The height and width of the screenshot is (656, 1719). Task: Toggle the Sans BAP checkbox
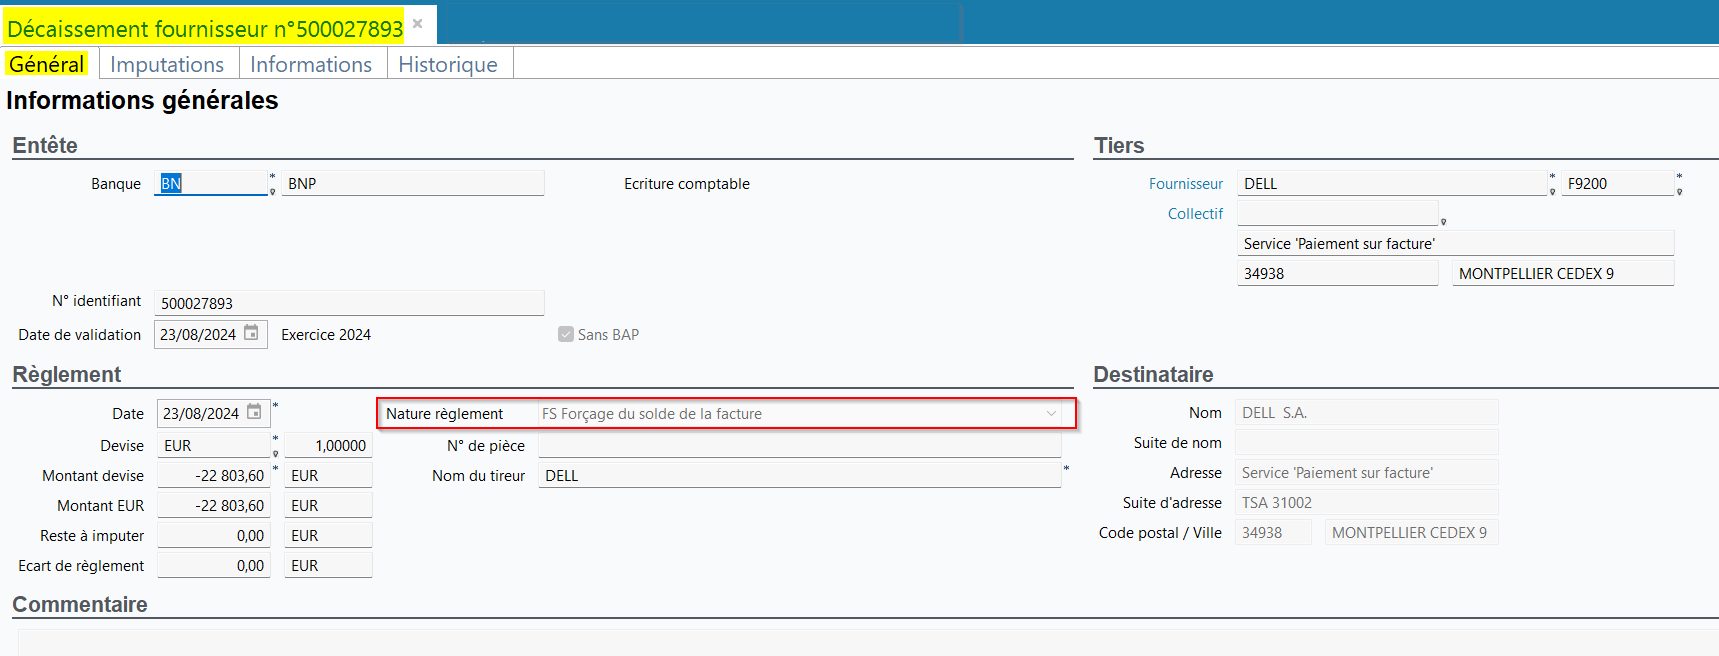566,334
